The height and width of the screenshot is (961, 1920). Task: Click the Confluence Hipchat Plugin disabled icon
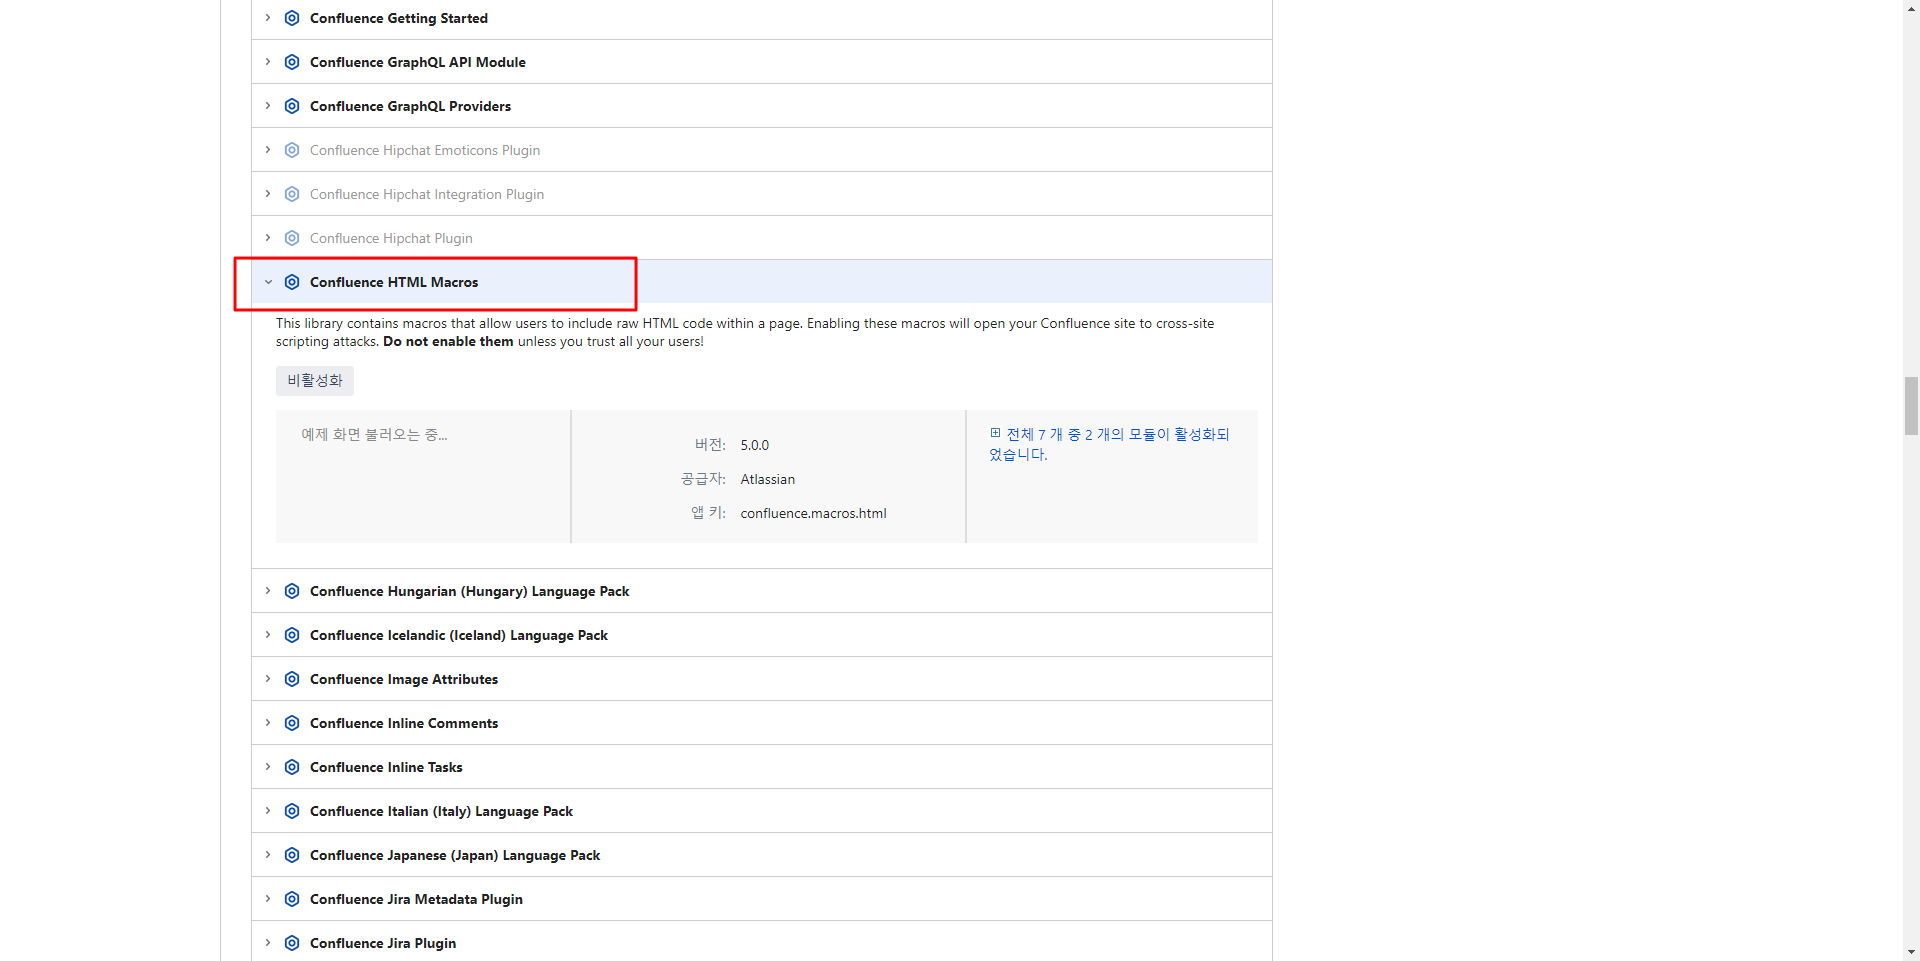click(292, 238)
